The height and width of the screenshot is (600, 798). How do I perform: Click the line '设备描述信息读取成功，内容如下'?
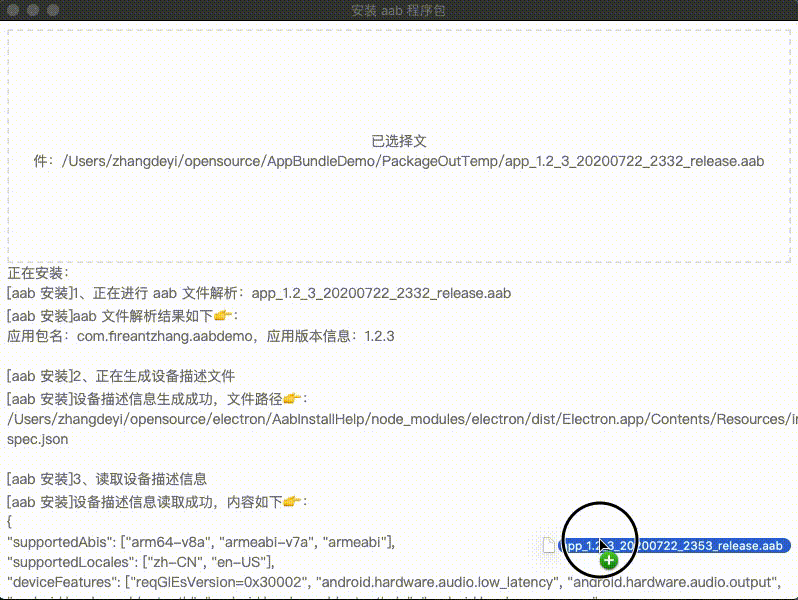tap(157, 502)
